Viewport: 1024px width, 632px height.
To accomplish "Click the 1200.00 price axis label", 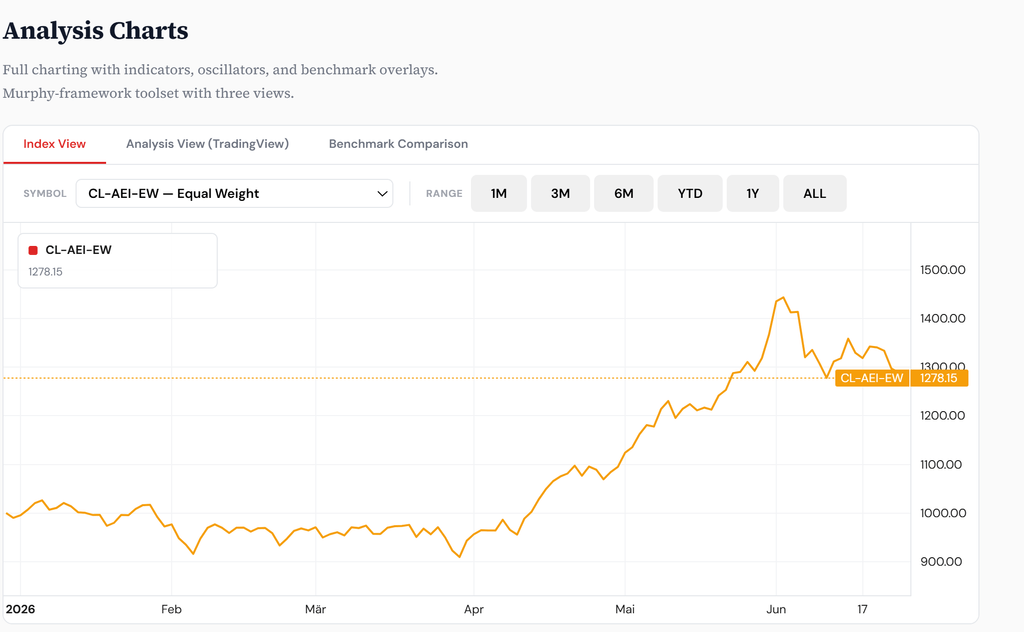I will click(942, 415).
